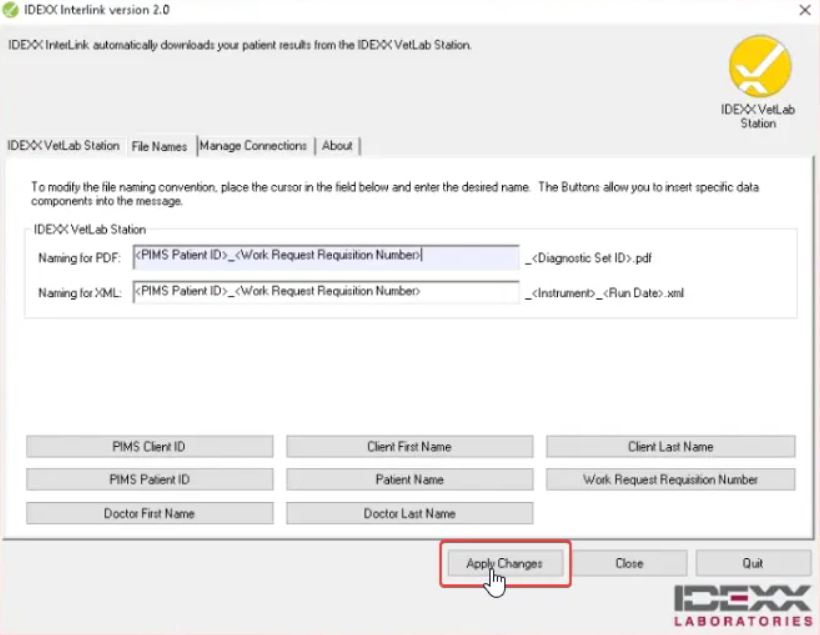The height and width of the screenshot is (635, 820).
Task: Click the InterLink automatic downloads description sentence
Action: [x=240, y=45]
